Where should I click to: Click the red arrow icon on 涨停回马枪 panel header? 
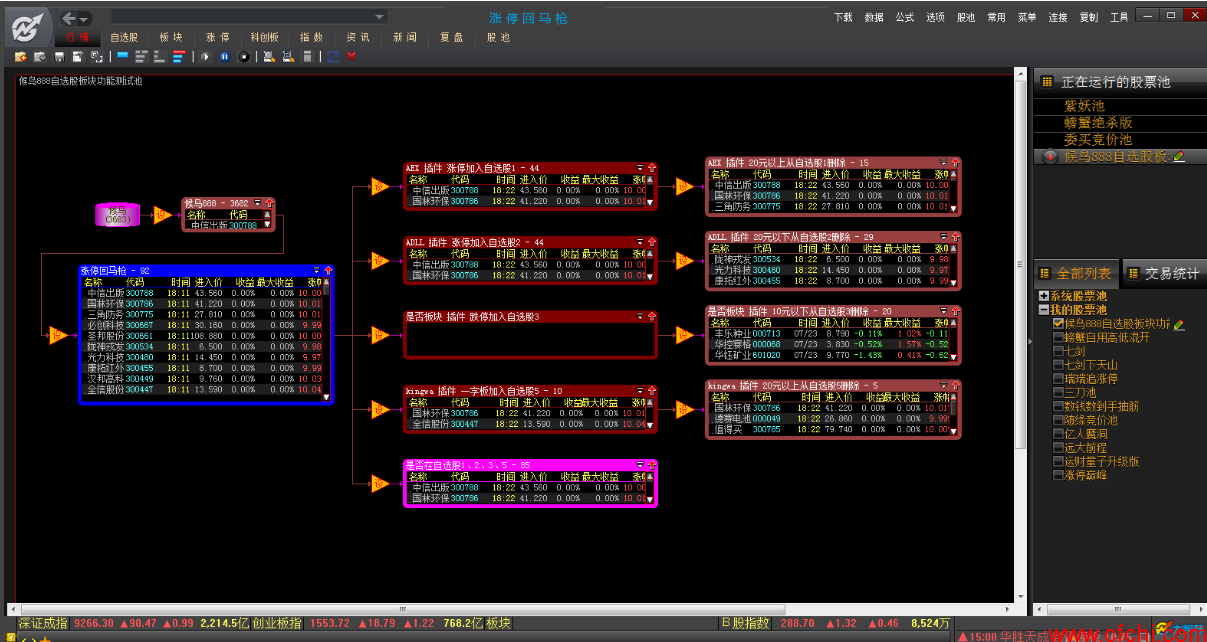click(327, 271)
